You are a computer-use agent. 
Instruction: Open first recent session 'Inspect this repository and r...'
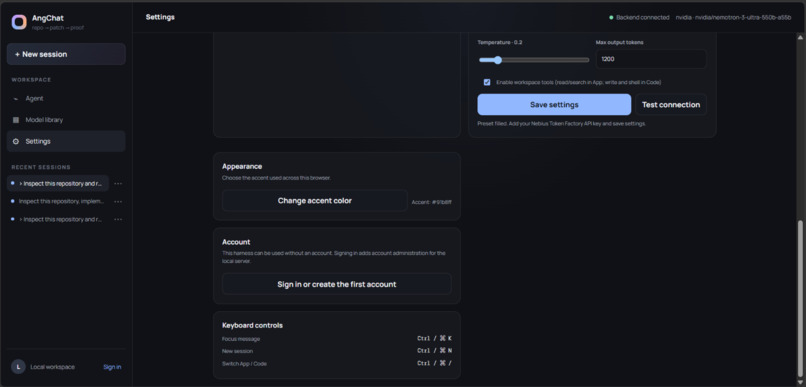[x=58, y=183]
